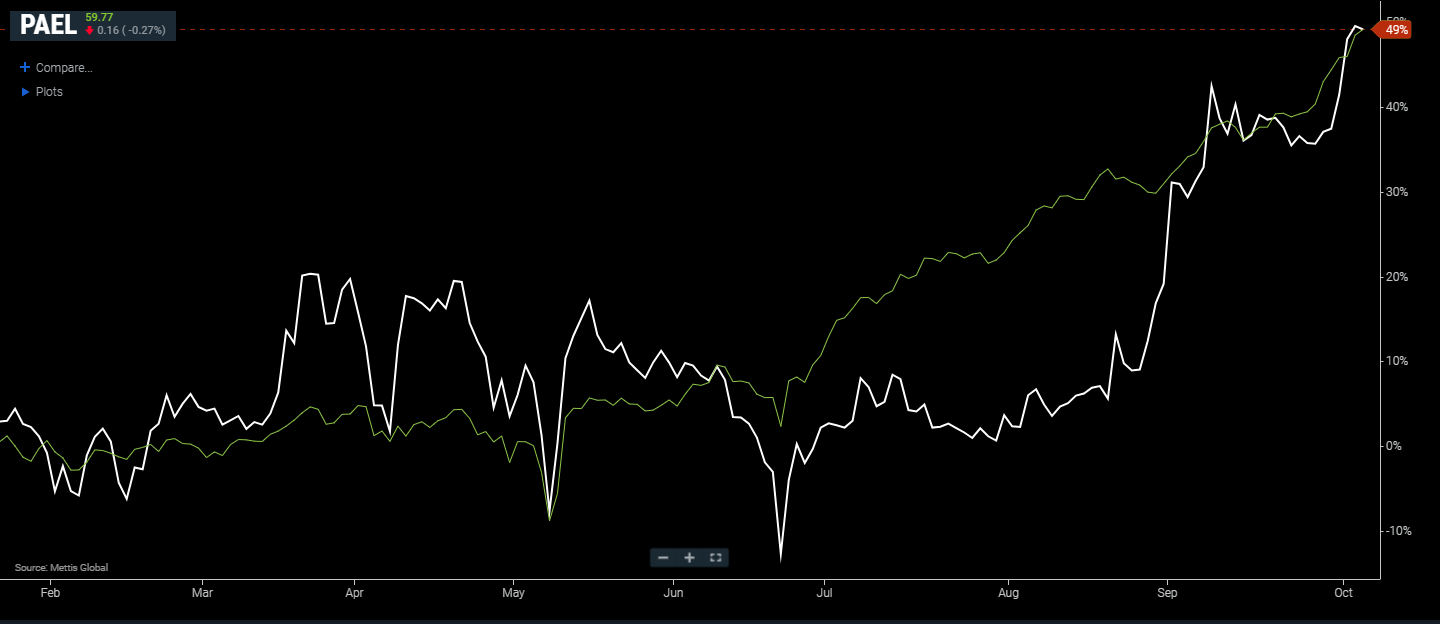Toggle full screen chart view

coord(715,557)
